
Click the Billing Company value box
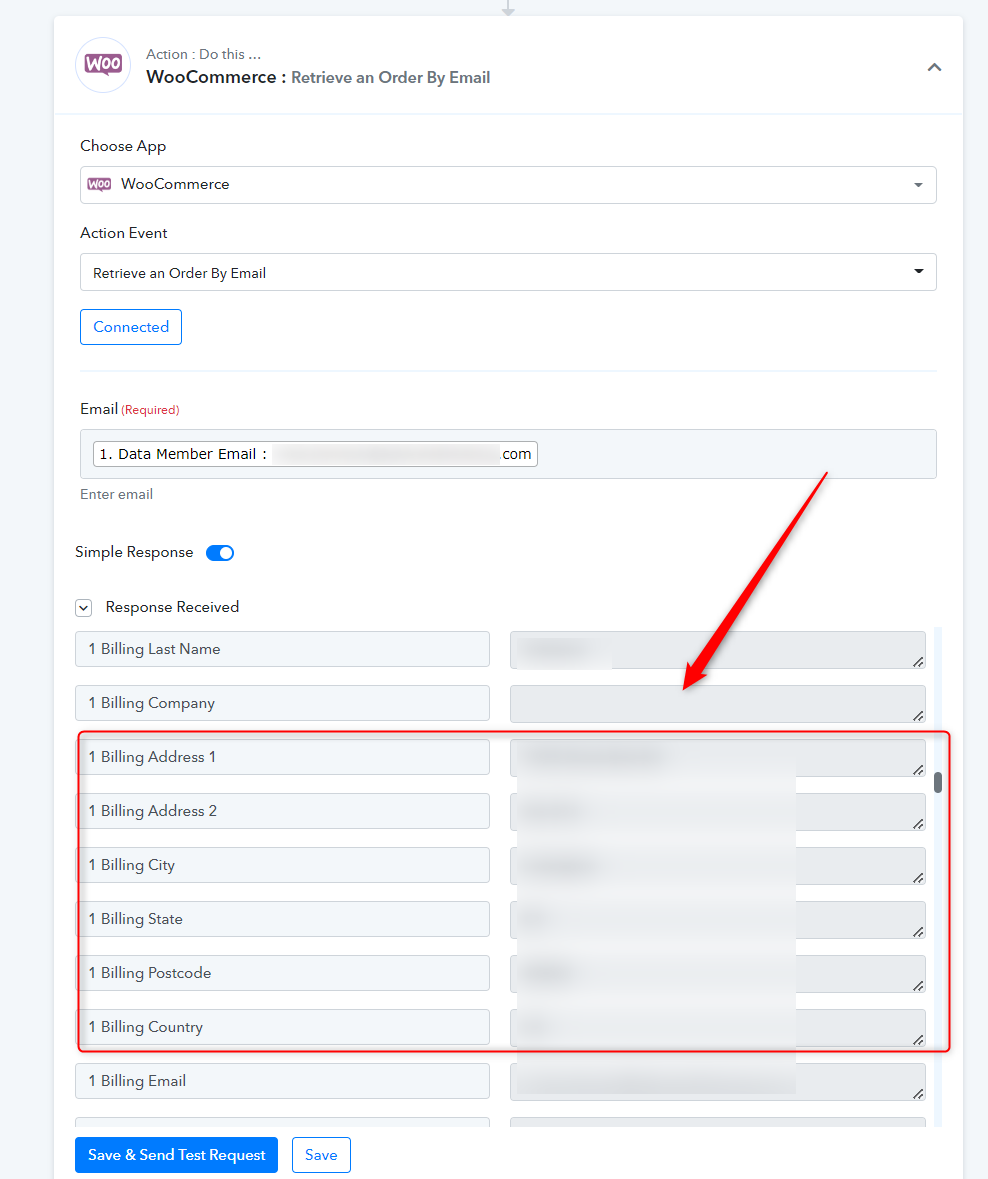(718, 704)
